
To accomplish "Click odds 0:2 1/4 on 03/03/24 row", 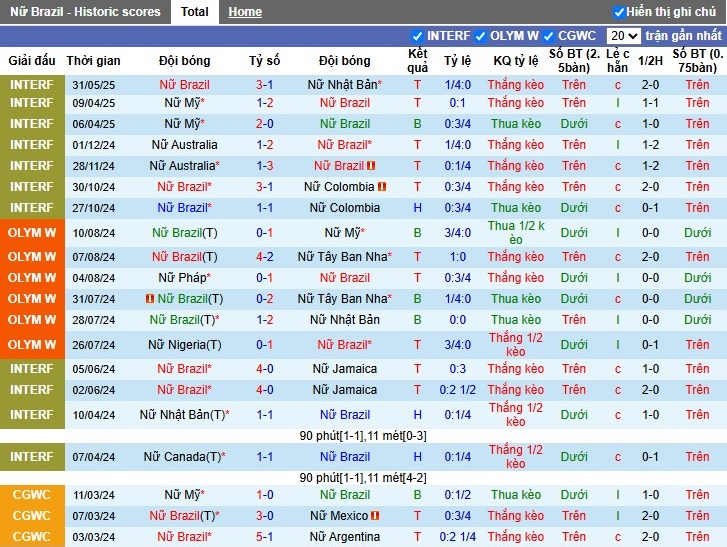I will point(458,537).
